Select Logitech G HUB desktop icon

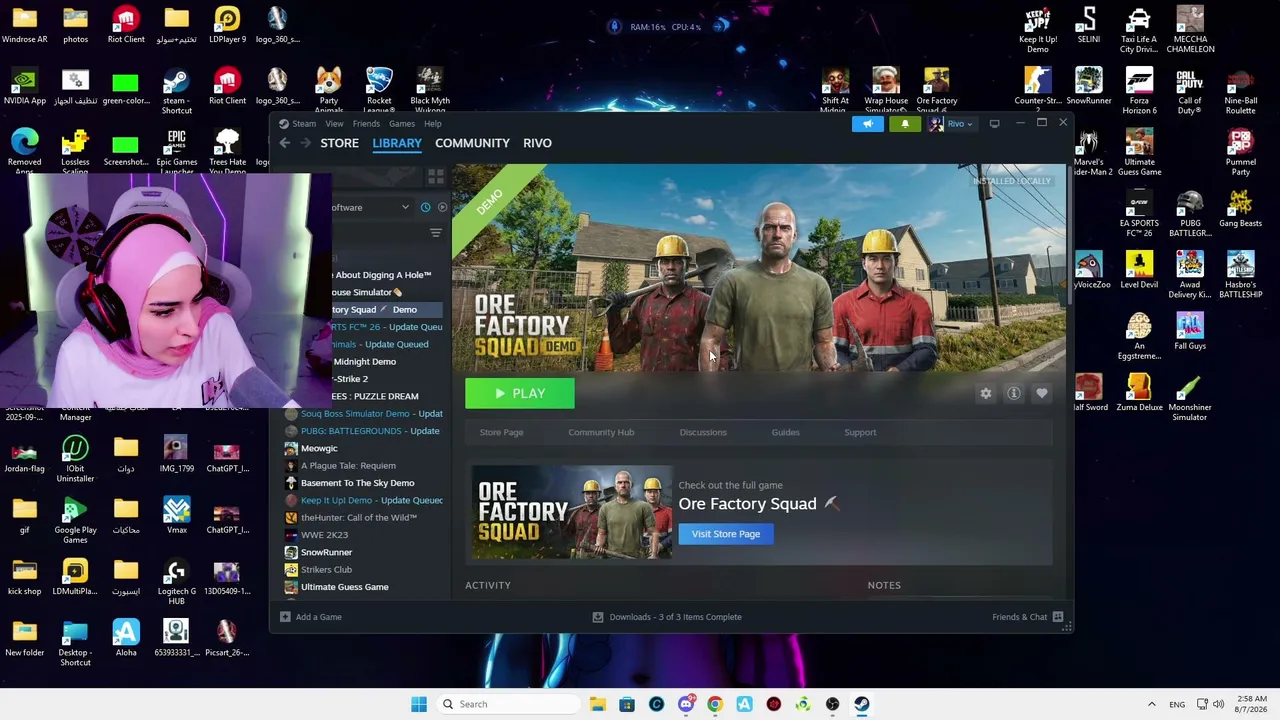pos(177,582)
